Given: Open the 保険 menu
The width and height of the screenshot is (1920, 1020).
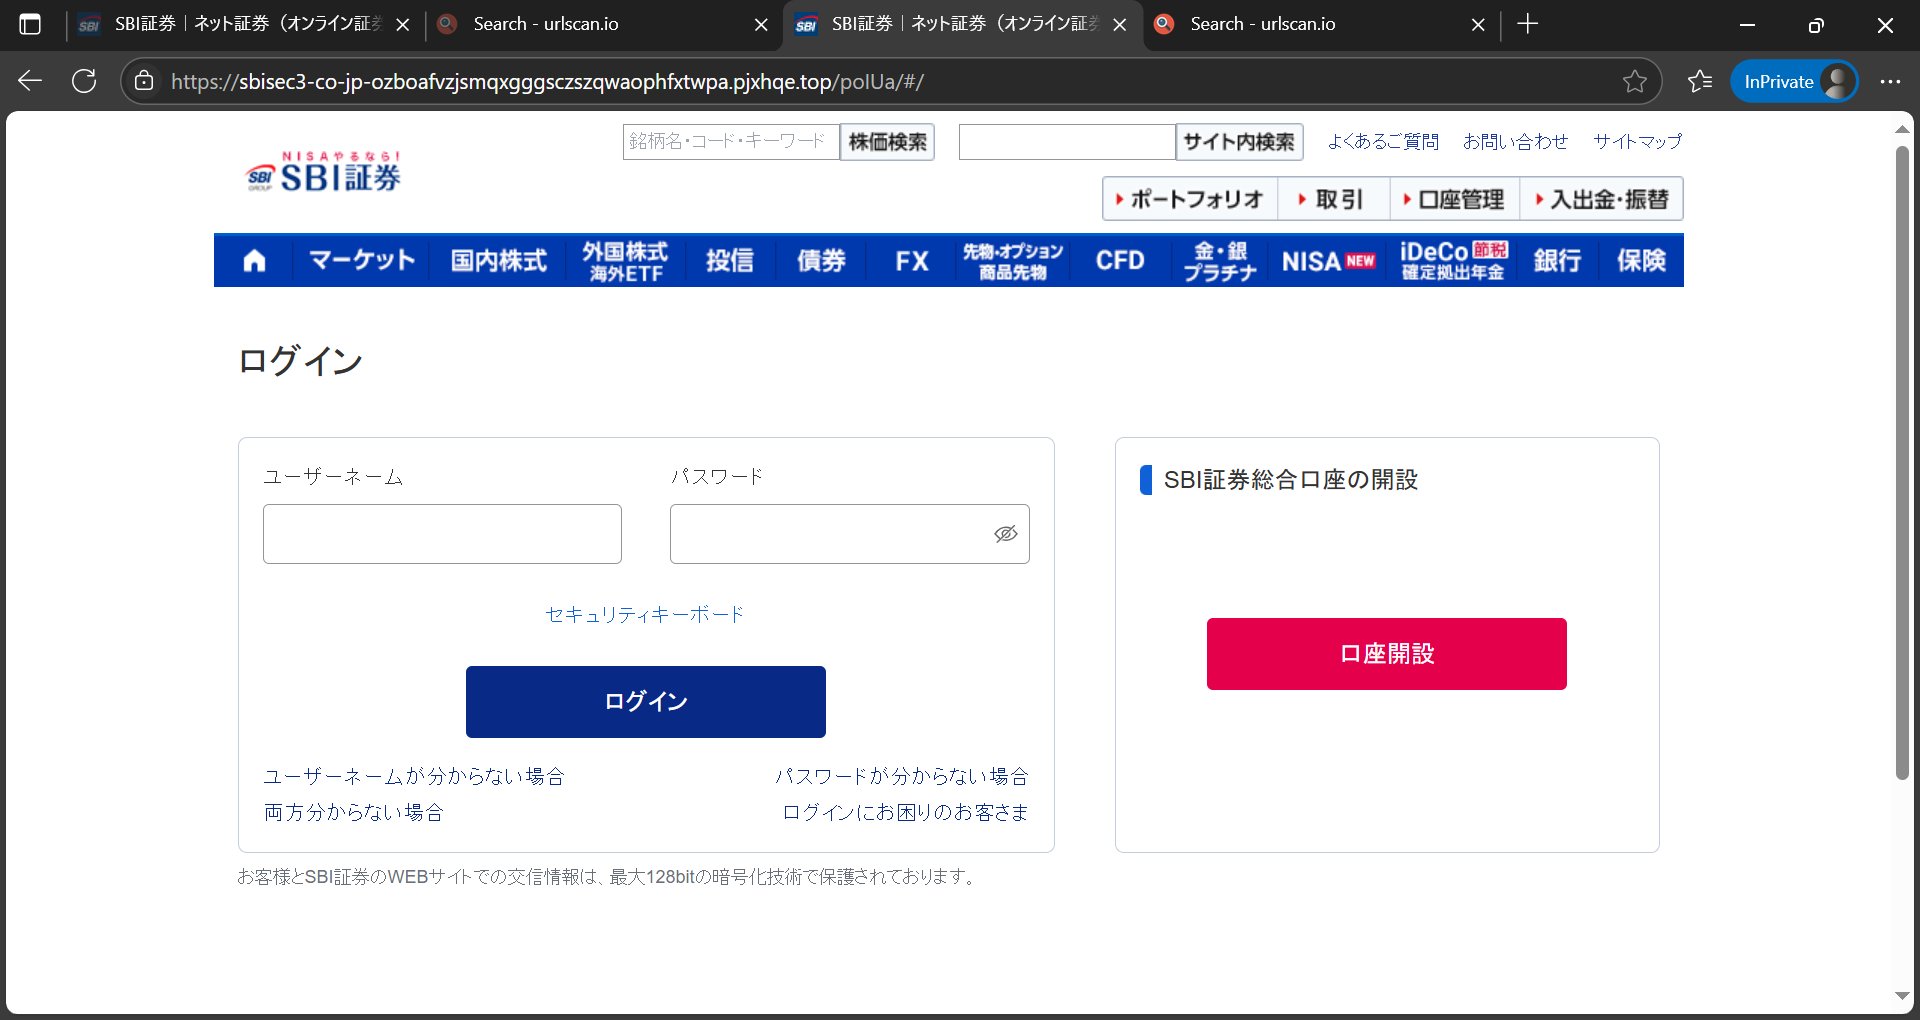Looking at the screenshot, I should tap(1641, 261).
